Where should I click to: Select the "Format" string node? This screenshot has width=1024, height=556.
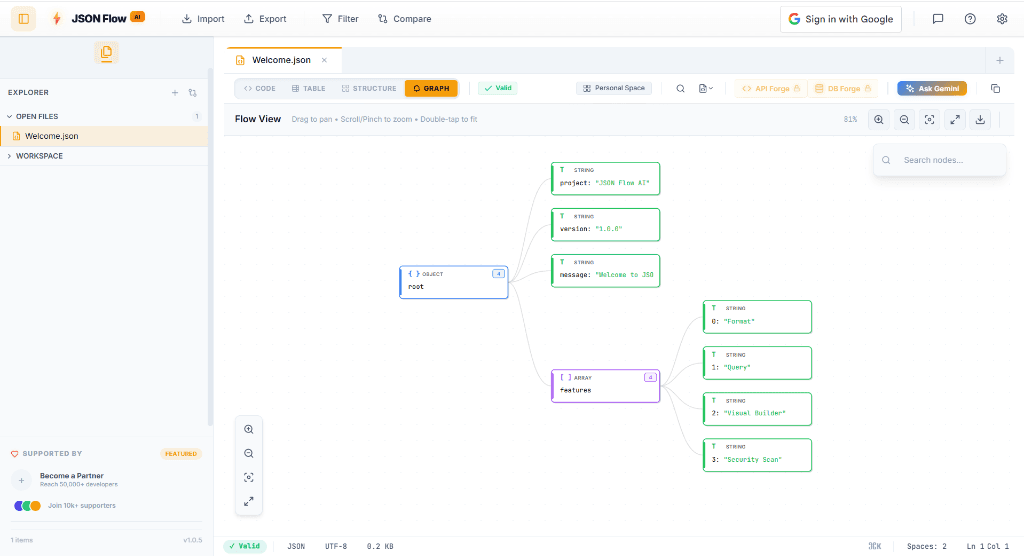[x=757, y=317]
